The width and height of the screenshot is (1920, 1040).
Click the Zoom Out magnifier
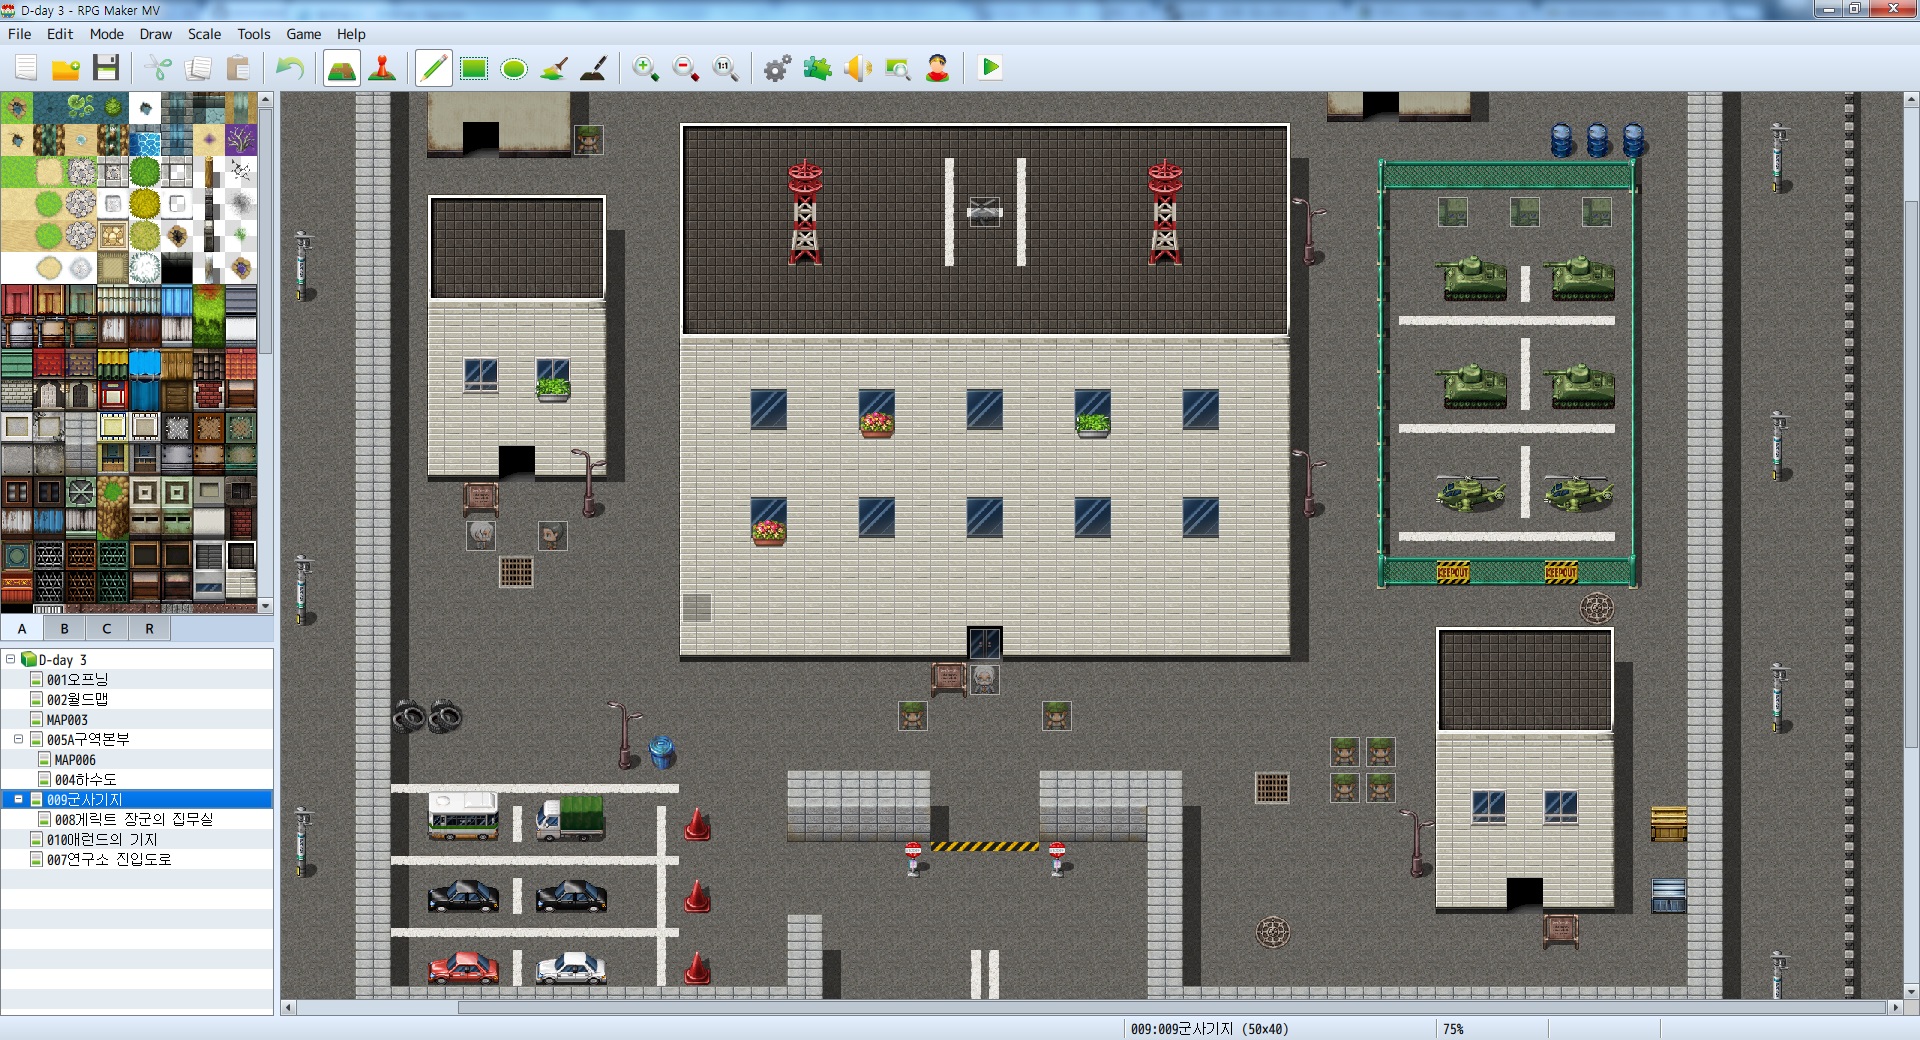686,68
